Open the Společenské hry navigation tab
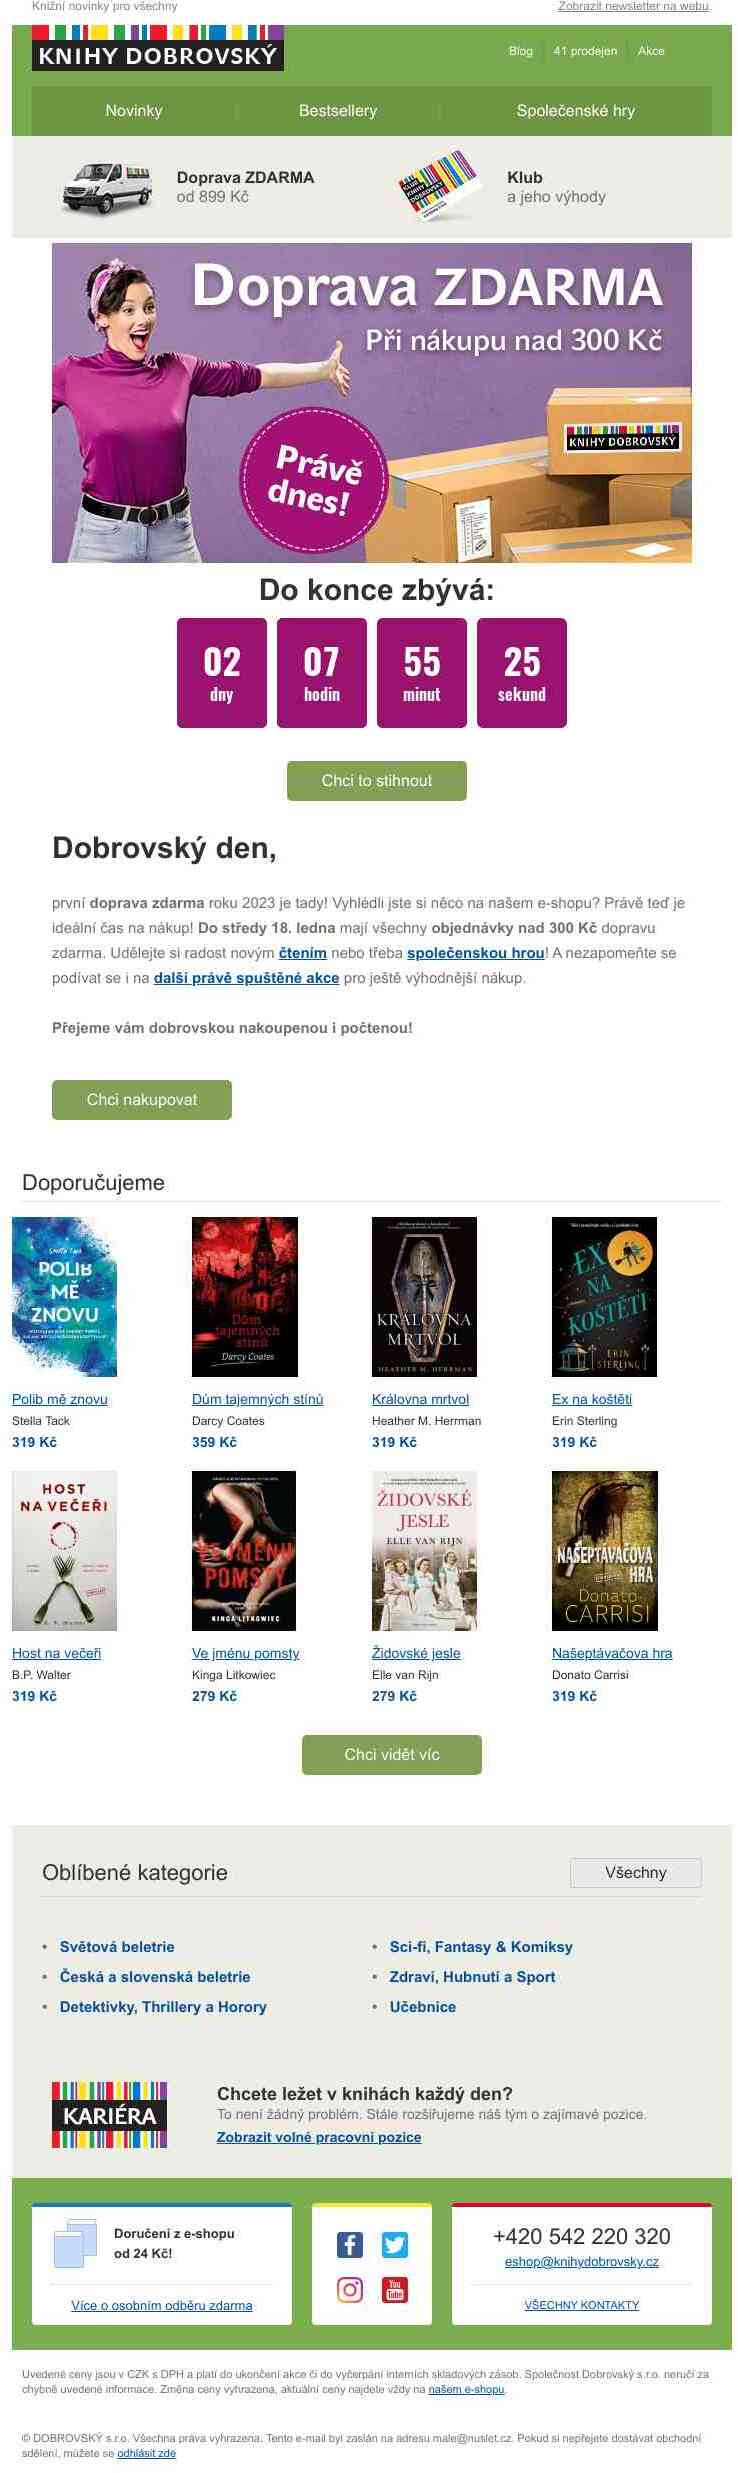Viewport: 738px width, 2473px height. pos(576,111)
